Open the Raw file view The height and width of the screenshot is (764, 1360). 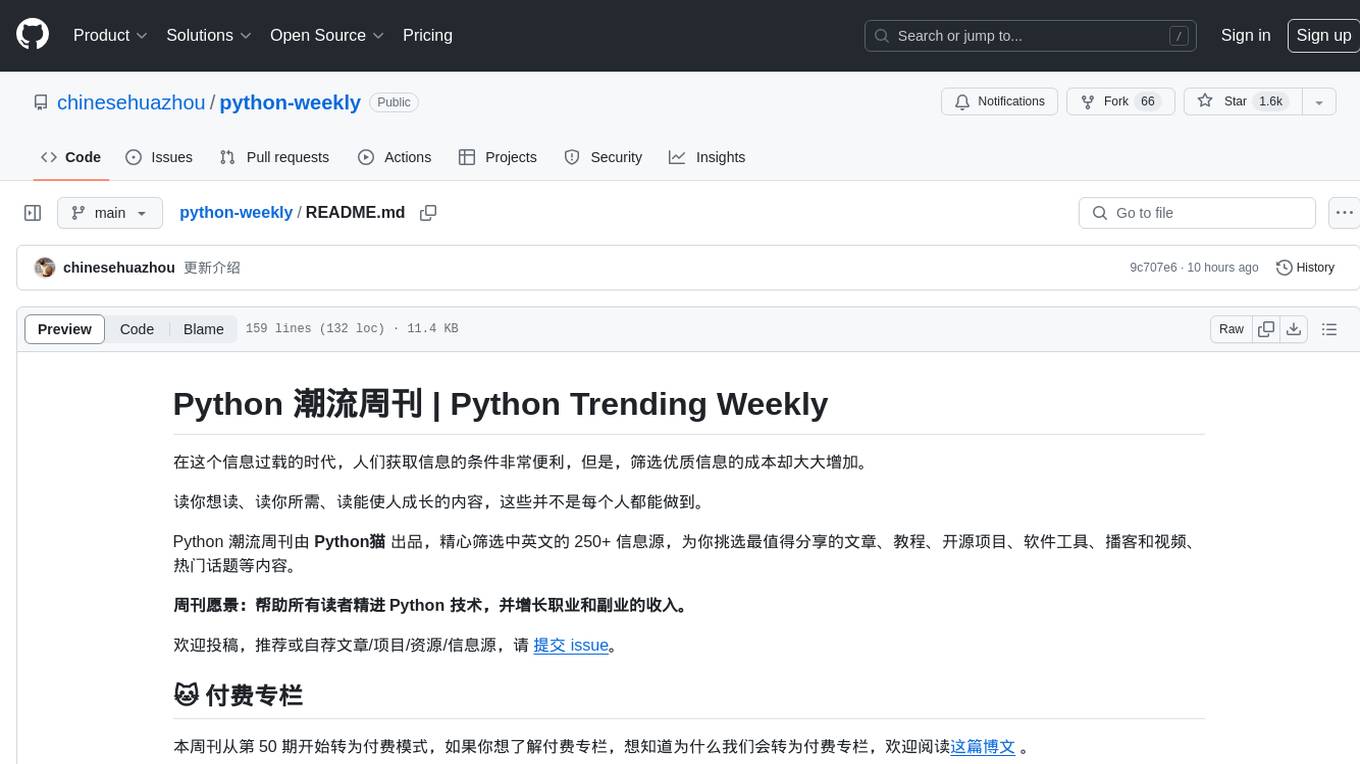[1231, 329]
